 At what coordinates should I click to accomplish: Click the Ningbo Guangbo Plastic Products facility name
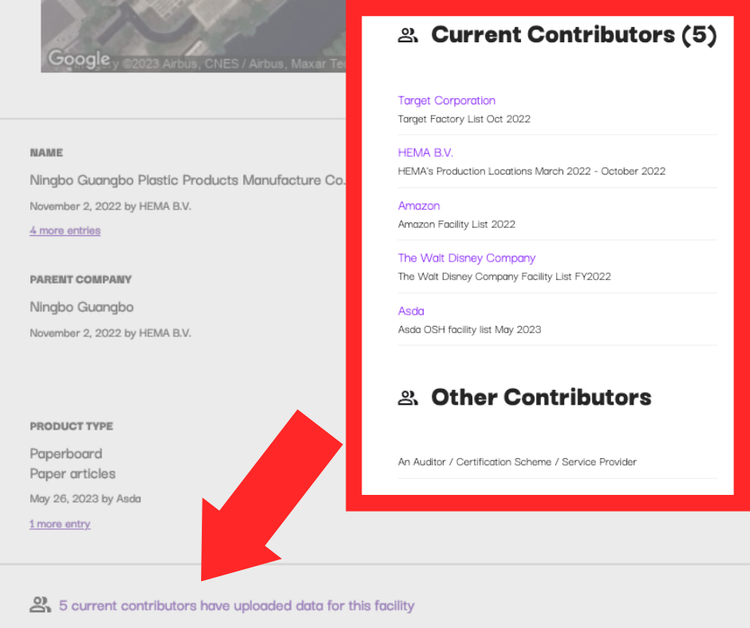point(188,181)
